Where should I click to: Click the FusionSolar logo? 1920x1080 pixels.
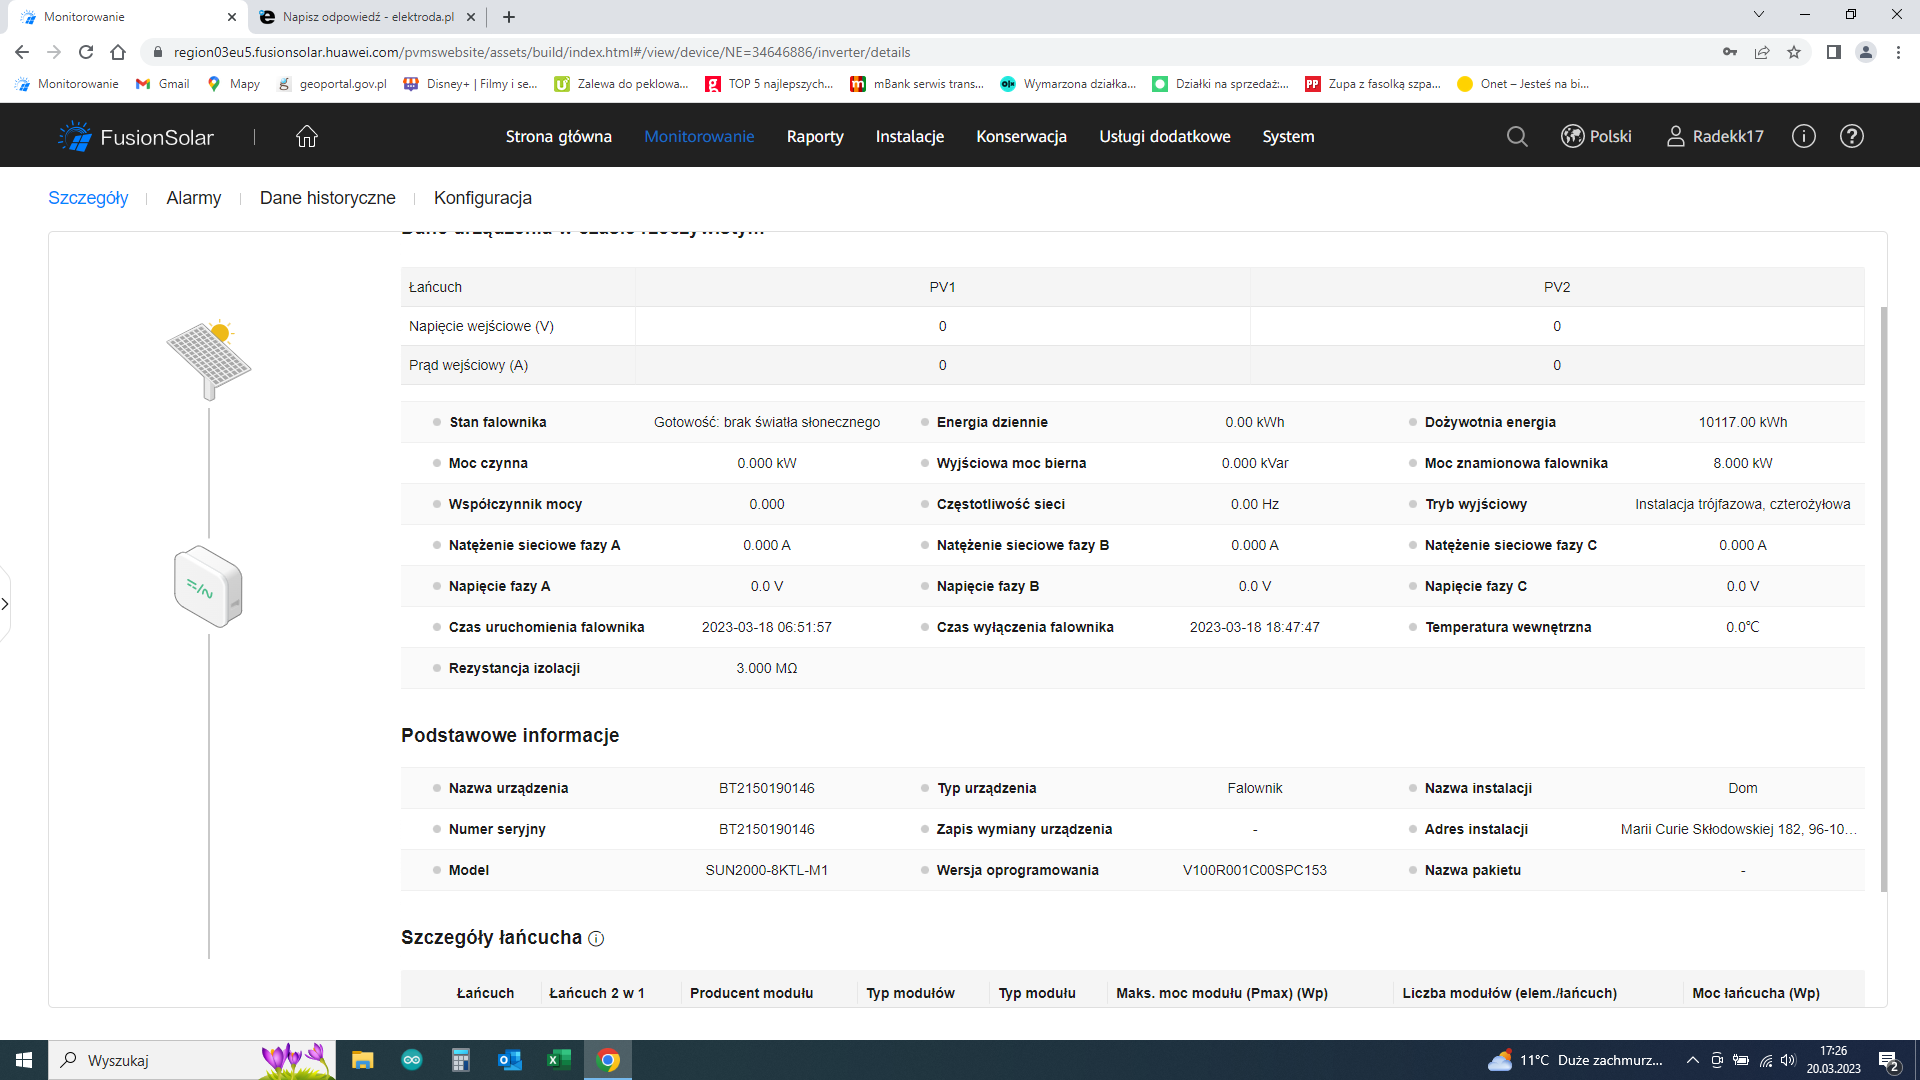[x=136, y=136]
